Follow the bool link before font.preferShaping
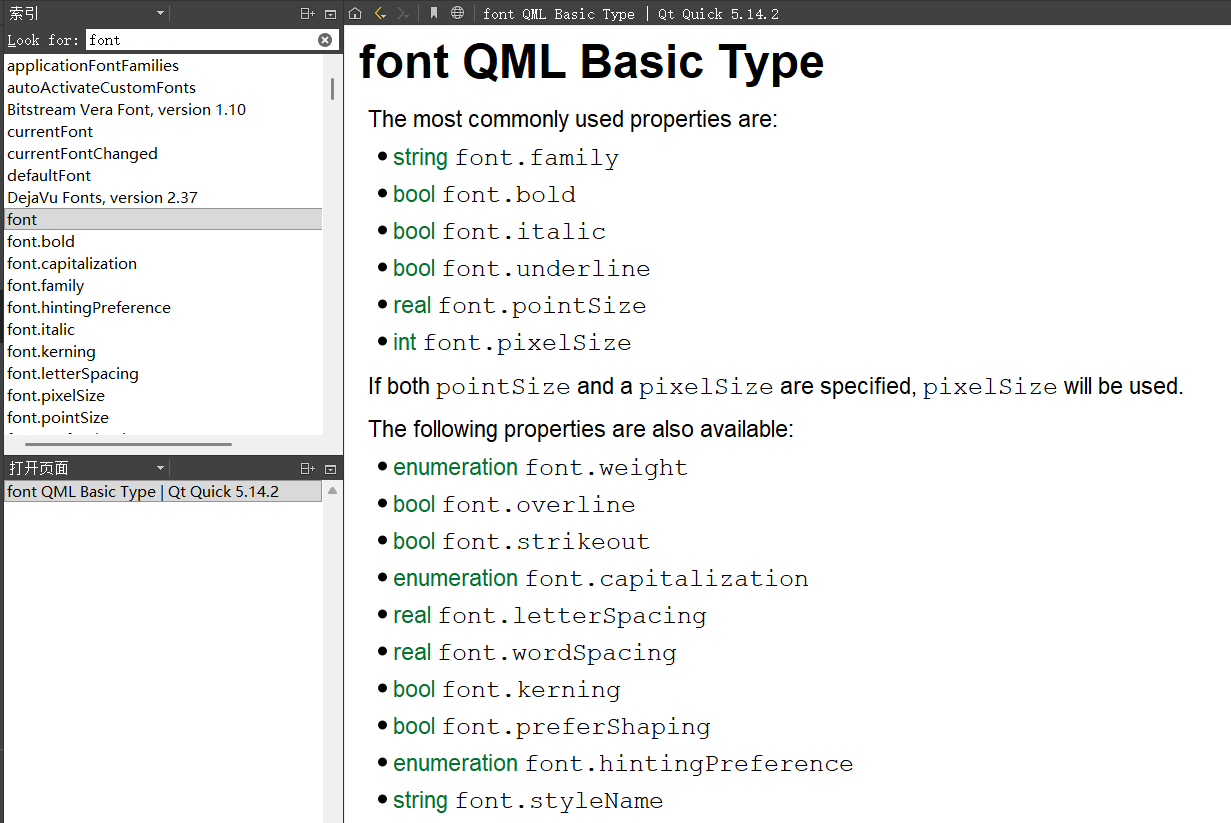Image resolution: width=1231 pixels, height=823 pixels. 414,727
